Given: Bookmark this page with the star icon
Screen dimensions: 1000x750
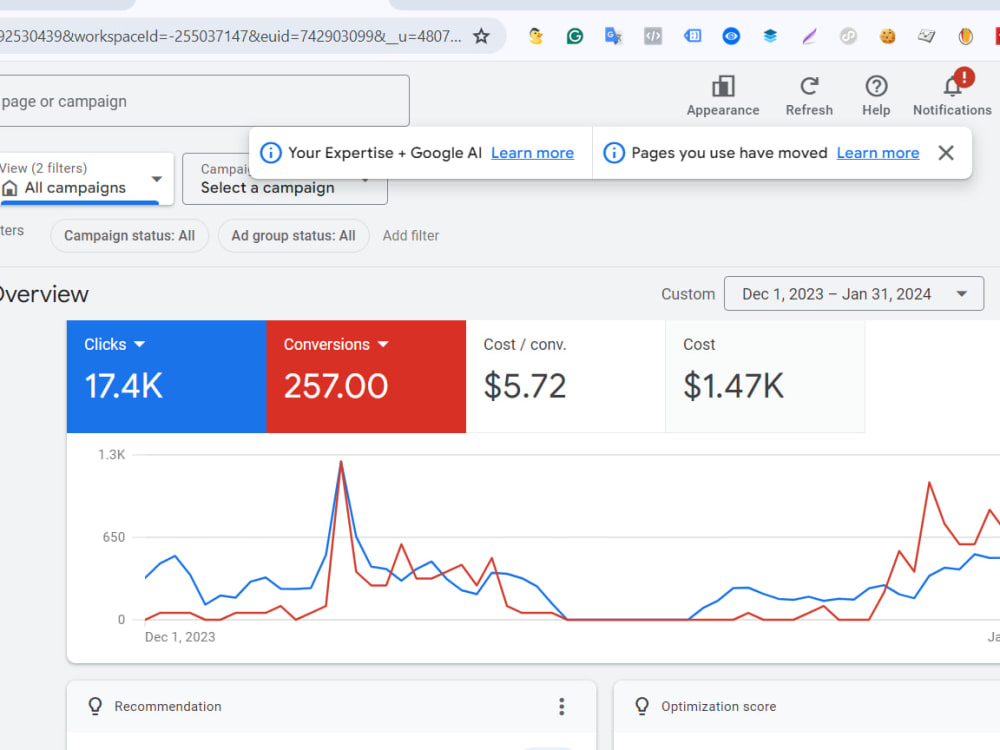Looking at the screenshot, I should [x=482, y=36].
